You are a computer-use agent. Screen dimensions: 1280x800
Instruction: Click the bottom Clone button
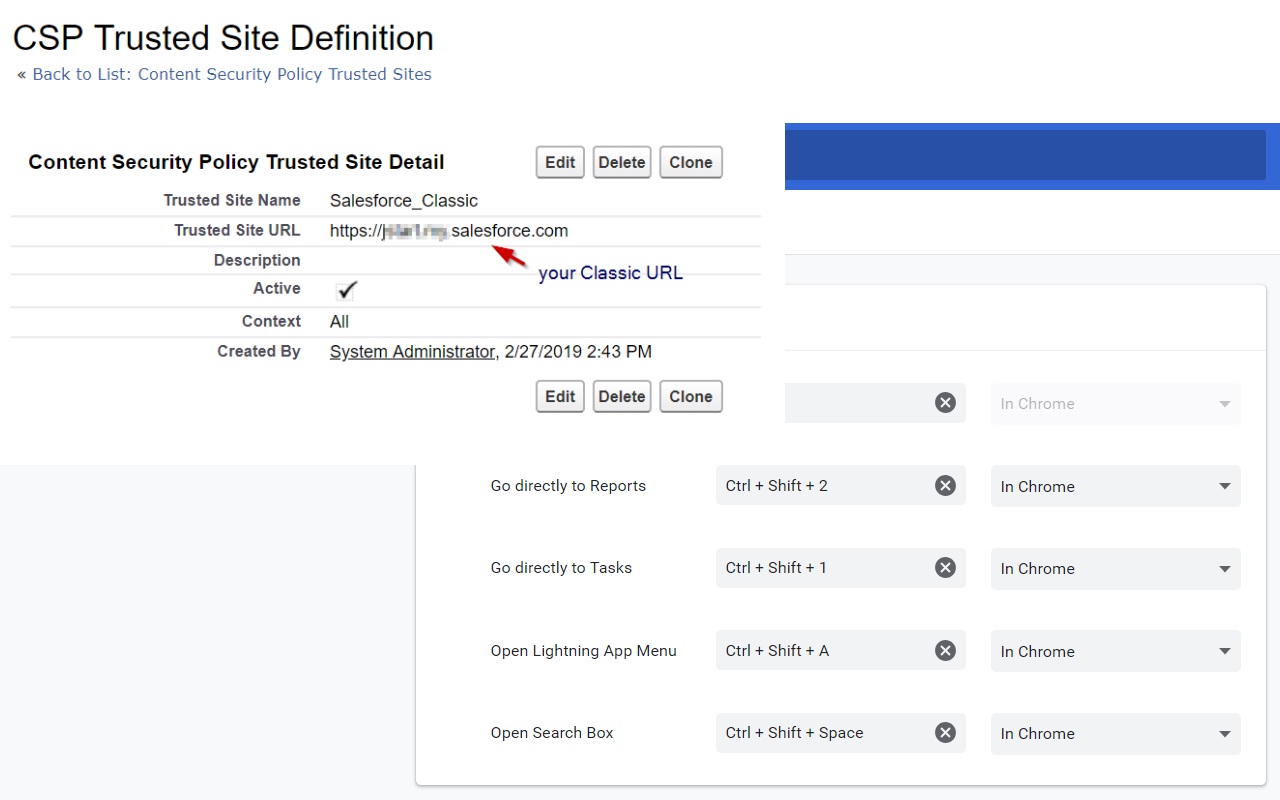point(690,396)
